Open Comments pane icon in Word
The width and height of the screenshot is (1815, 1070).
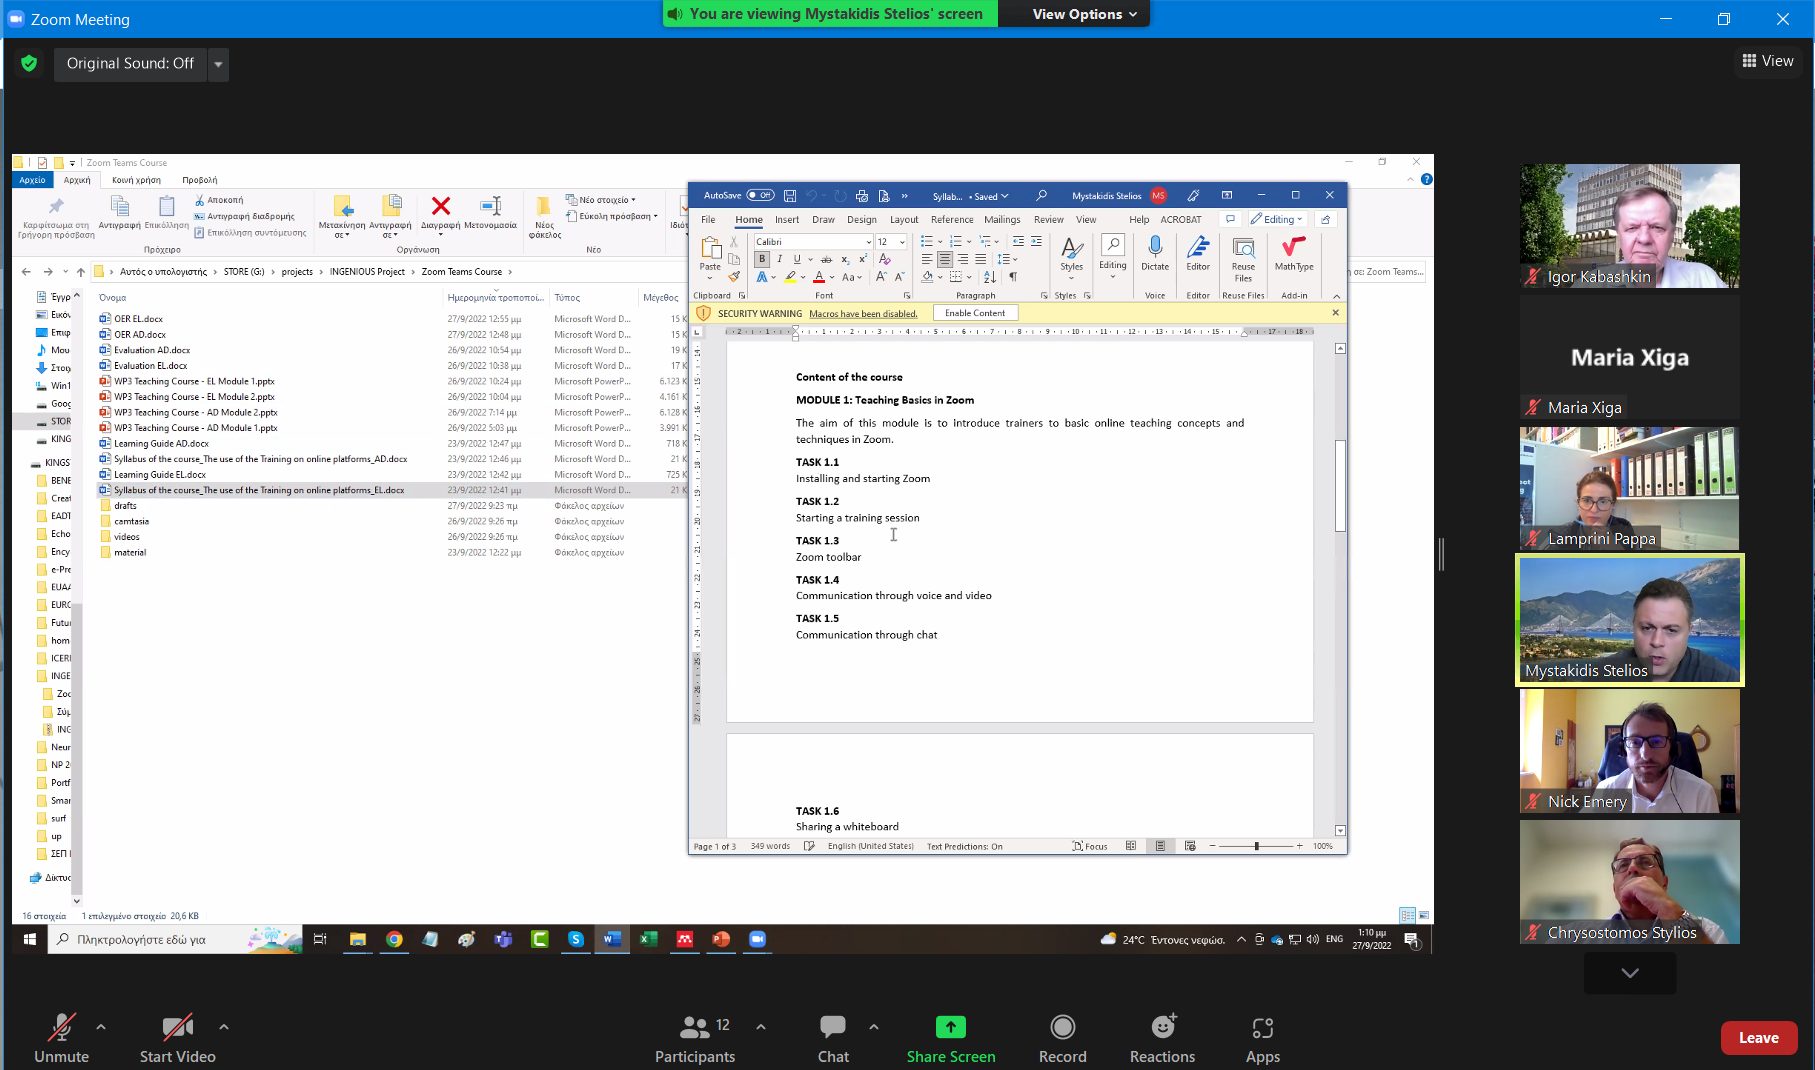1230,219
